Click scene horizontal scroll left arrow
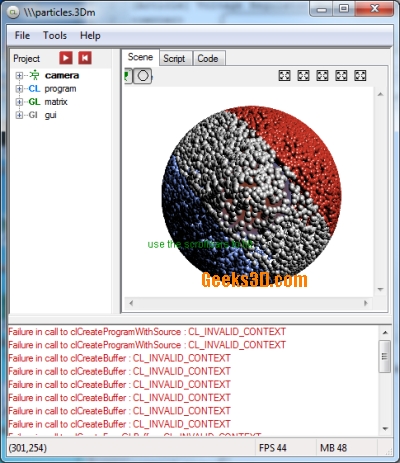The height and width of the screenshot is (463, 400). click(x=131, y=303)
